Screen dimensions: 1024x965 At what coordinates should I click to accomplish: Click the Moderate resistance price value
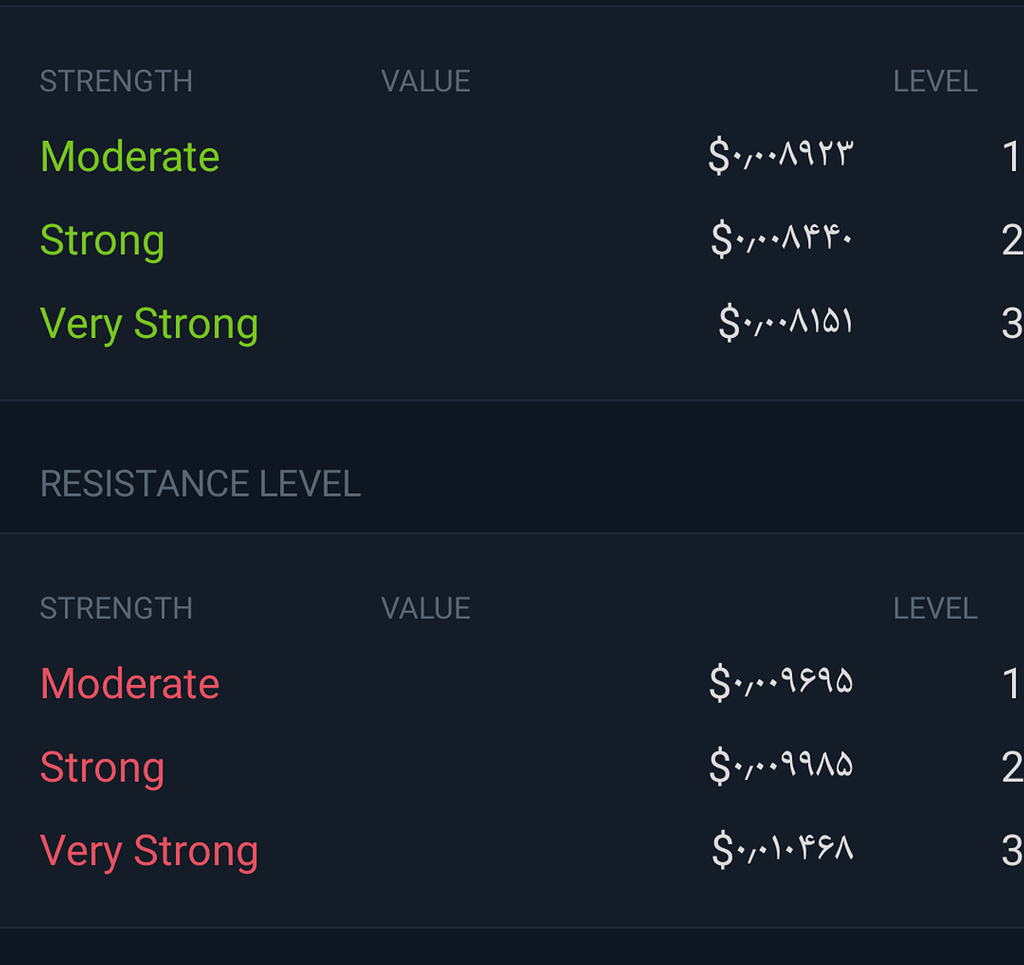coord(781,683)
